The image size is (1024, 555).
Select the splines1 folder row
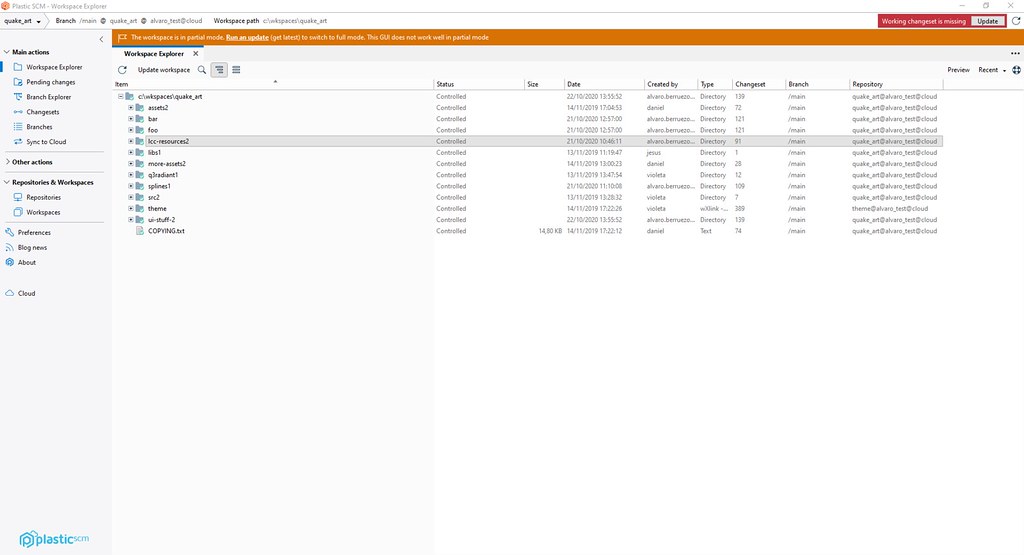[x=528, y=186]
